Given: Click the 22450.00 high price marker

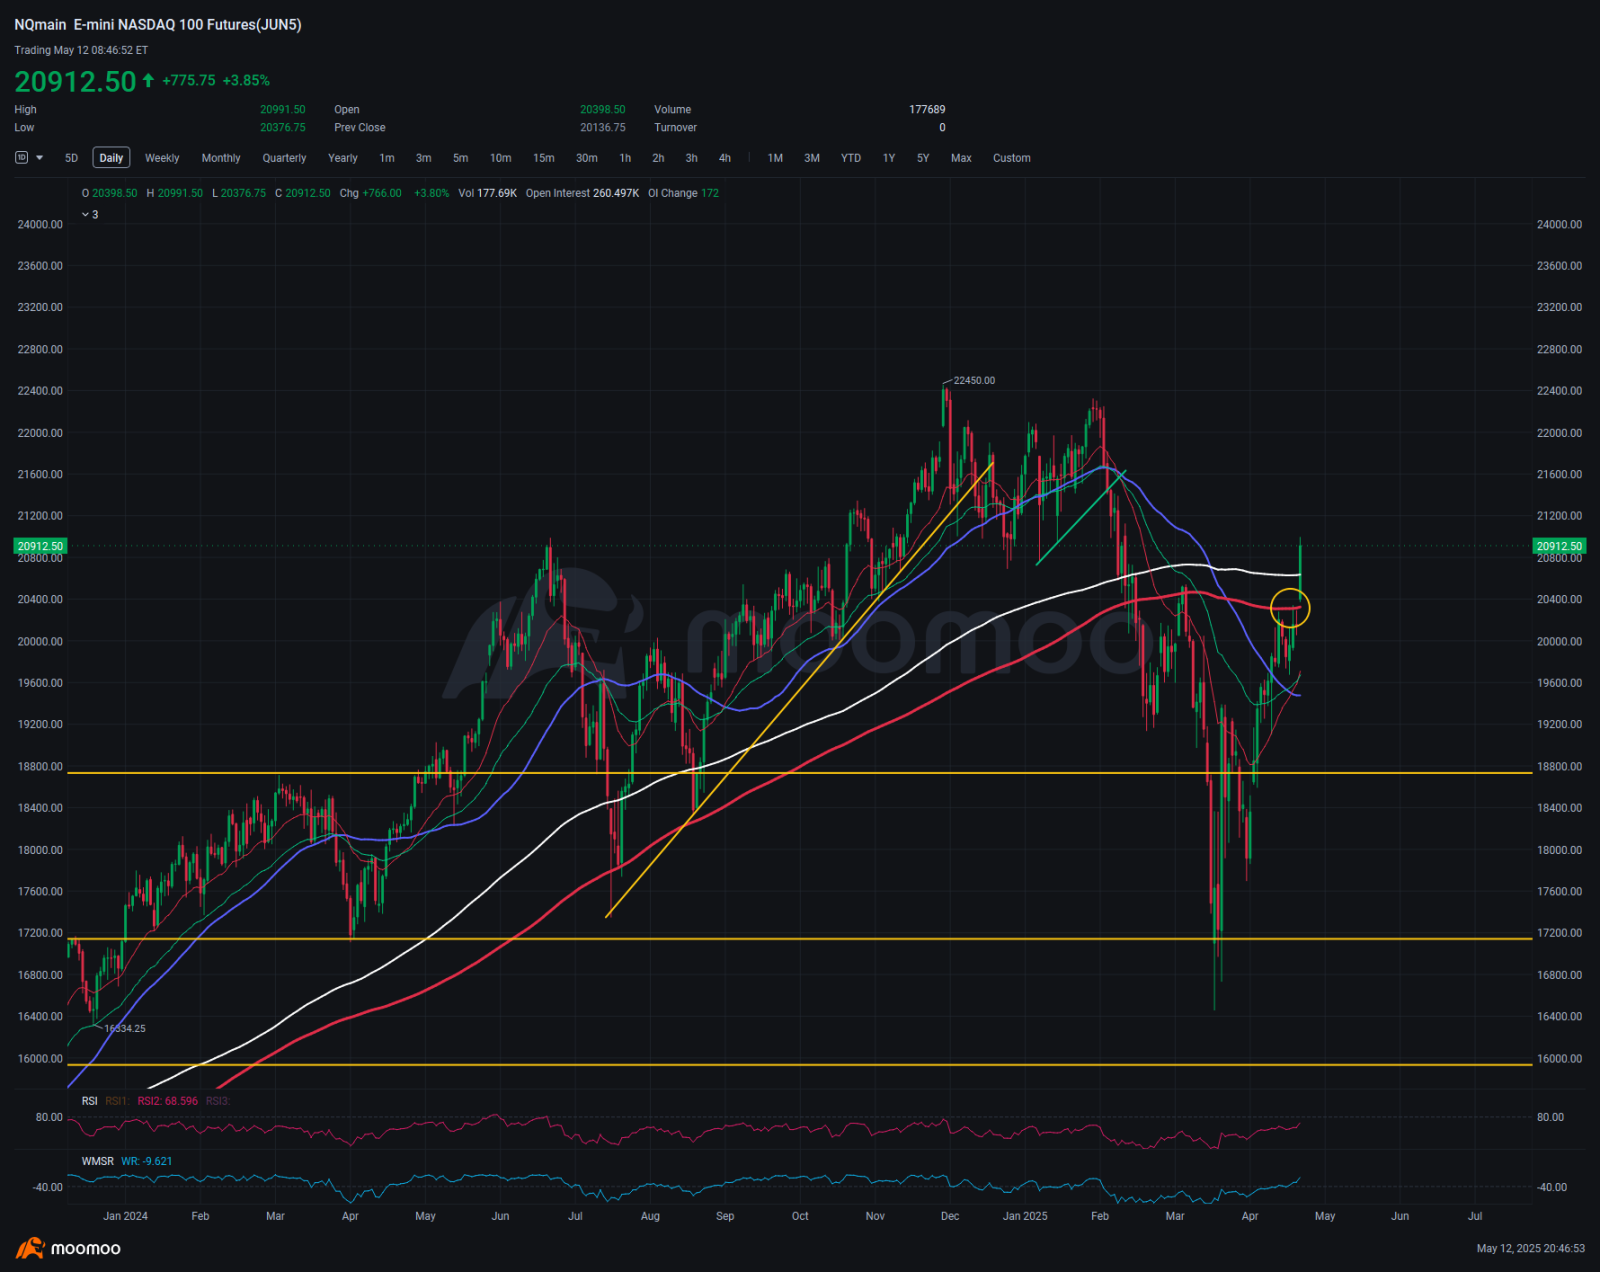Looking at the screenshot, I should (x=973, y=381).
